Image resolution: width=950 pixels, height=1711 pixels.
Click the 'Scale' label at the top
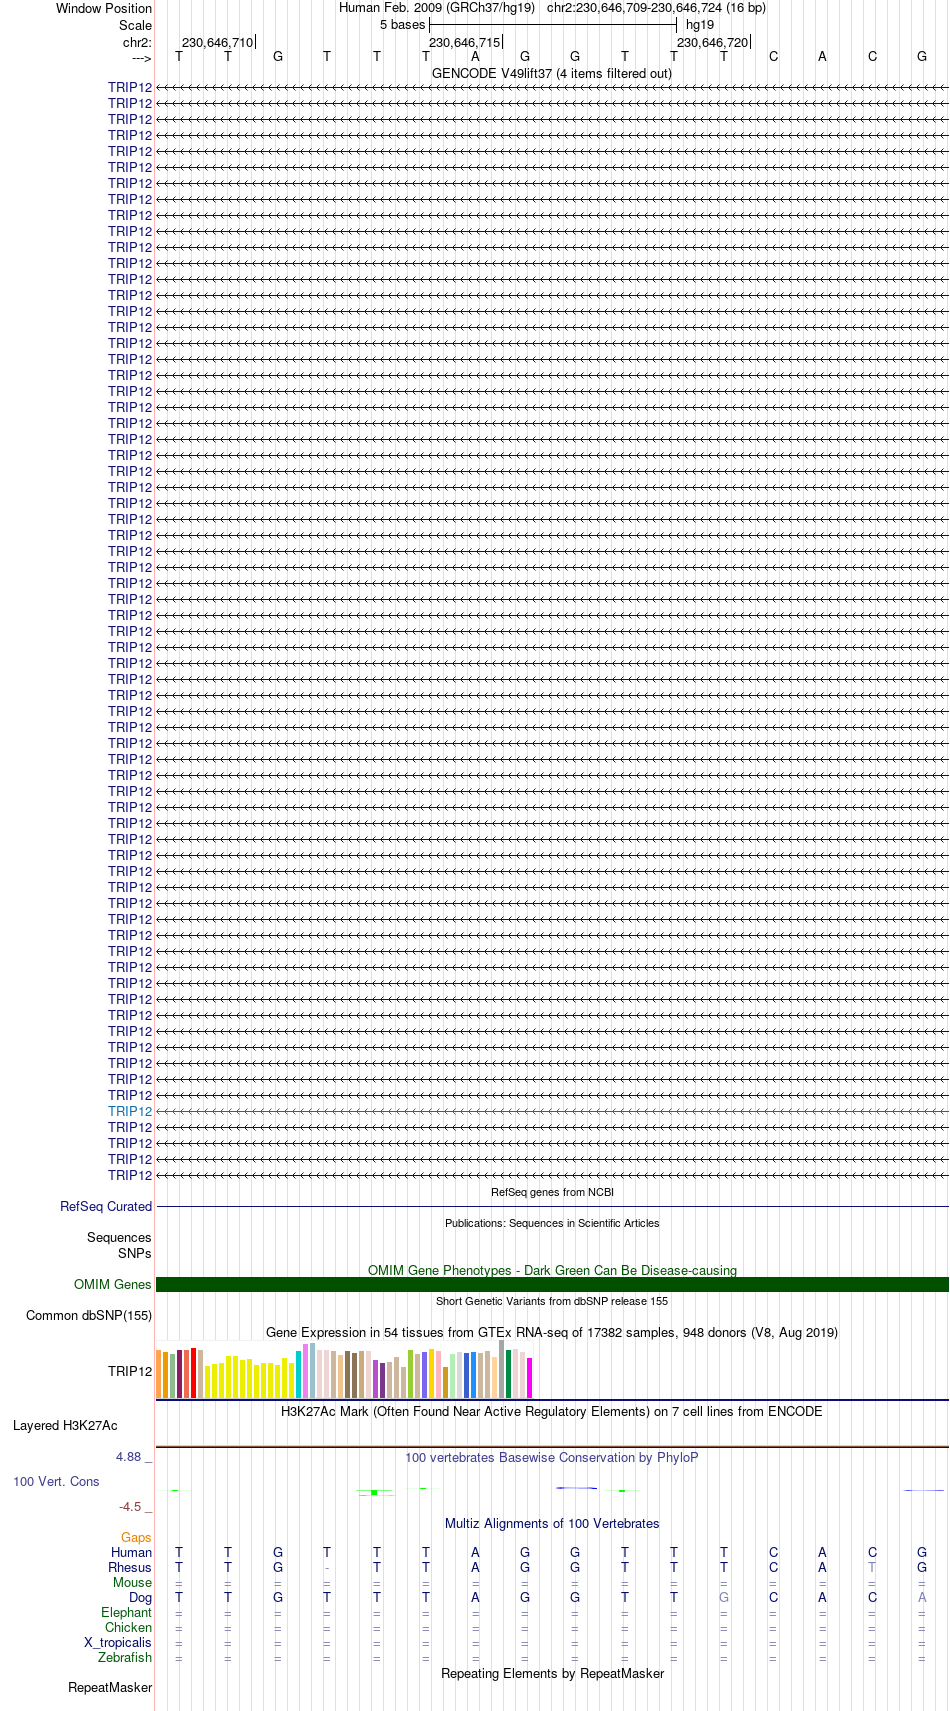(135, 25)
